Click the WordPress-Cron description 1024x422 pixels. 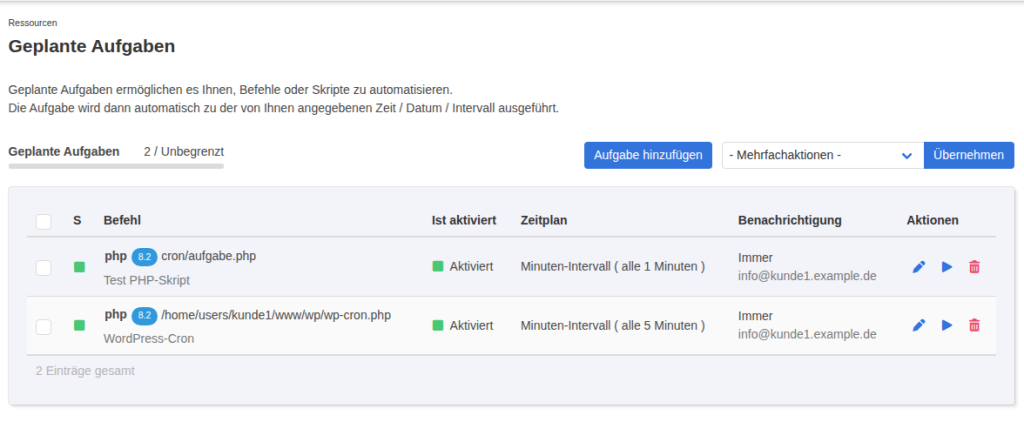pos(149,339)
